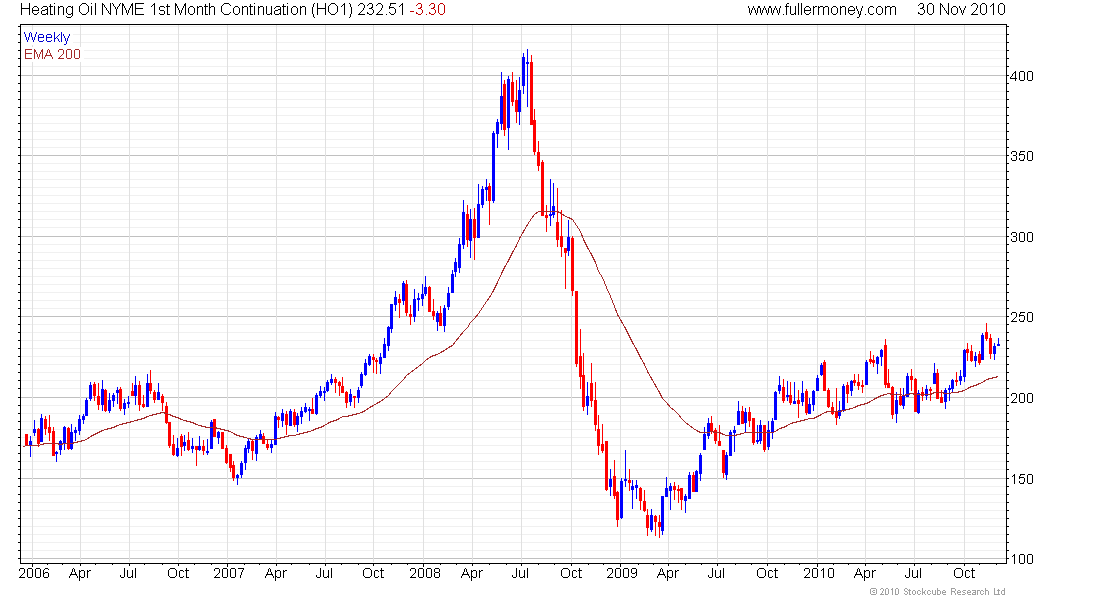Click the 350 price axis label
This screenshot has width=1100, height=600.
pos(1021,156)
